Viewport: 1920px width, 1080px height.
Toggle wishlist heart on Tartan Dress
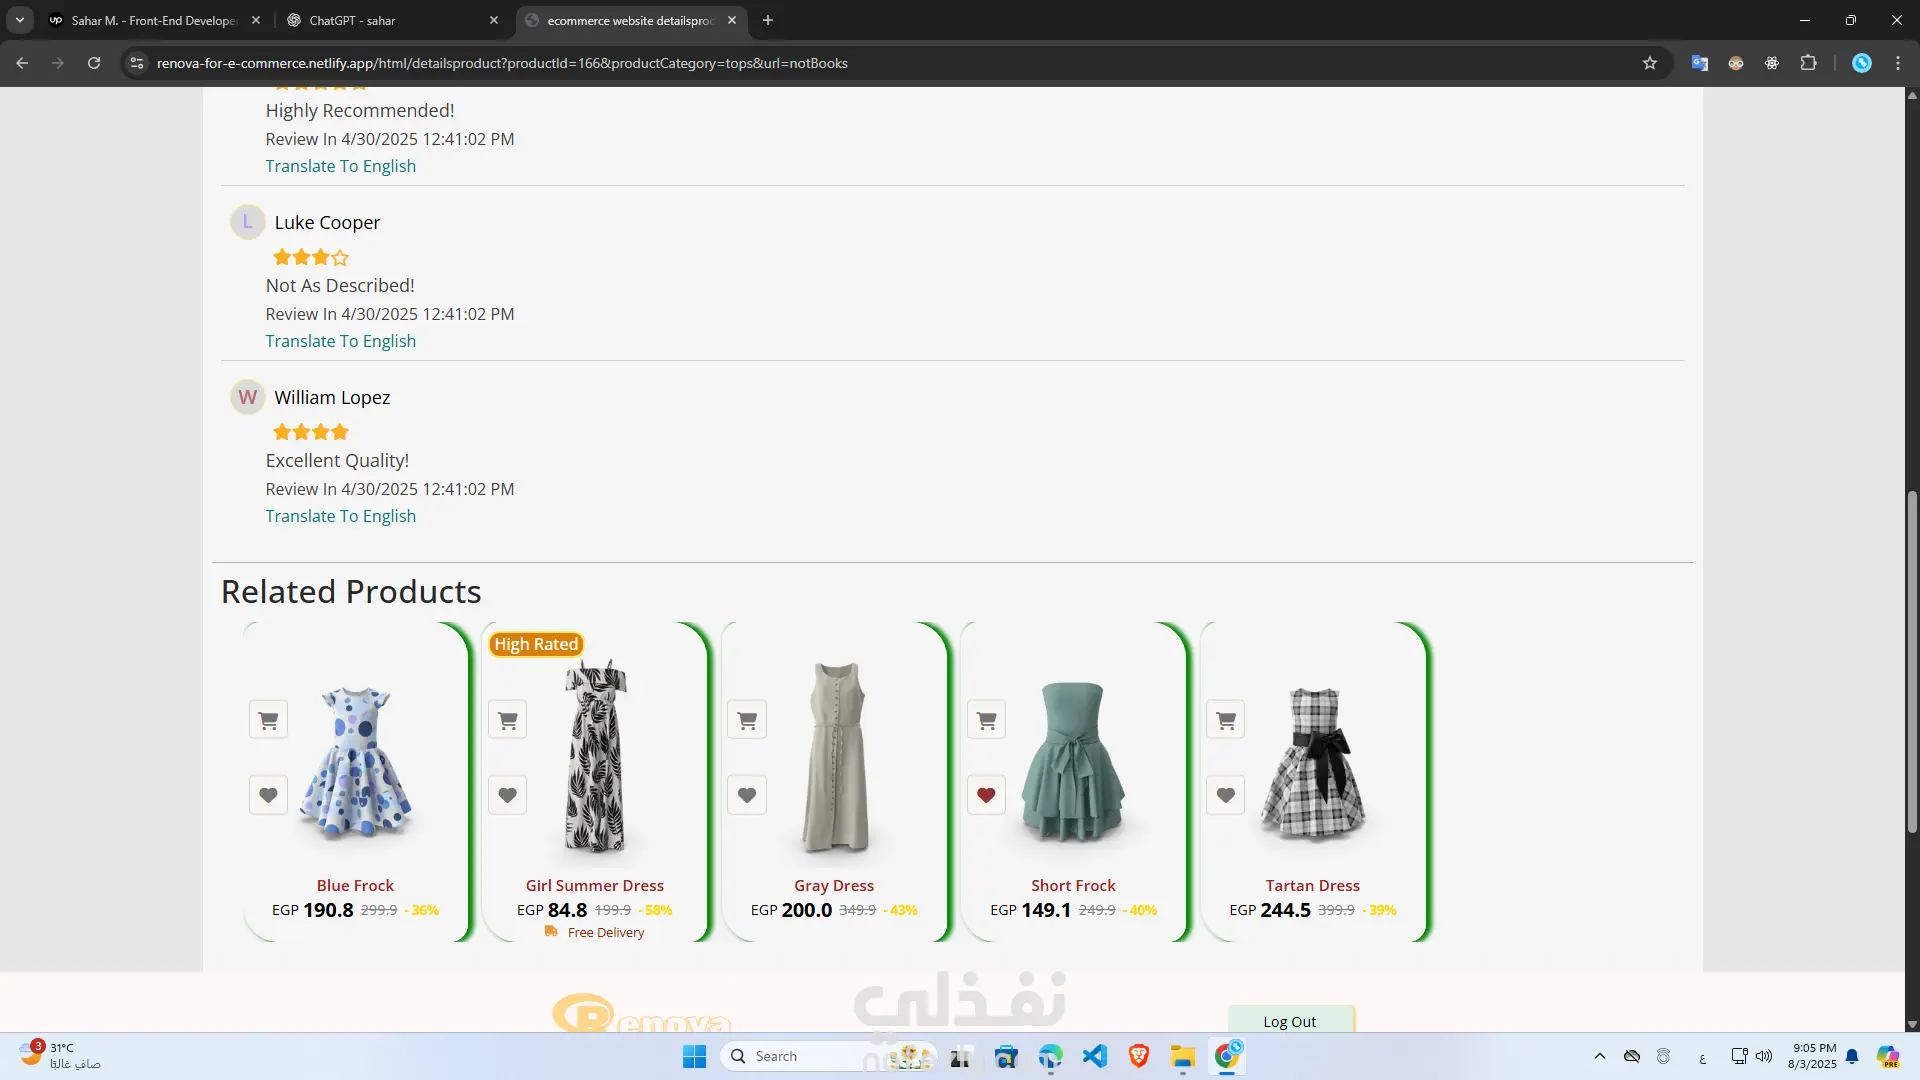[x=1226, y=796]
